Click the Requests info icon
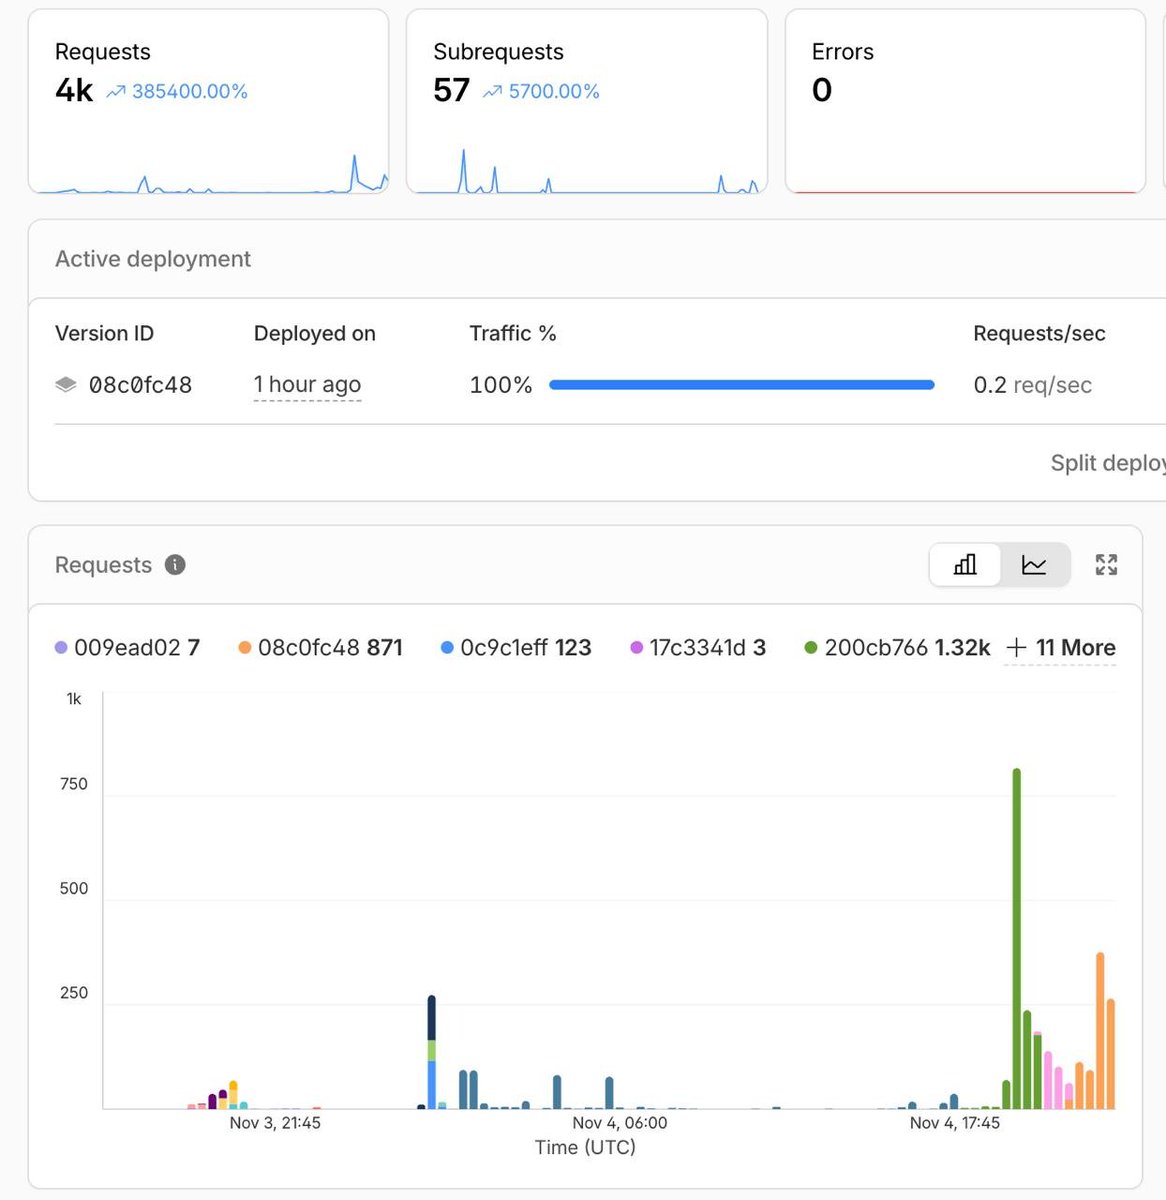The height and width of the screenshot is (1200, 1166). pos(175,565)
